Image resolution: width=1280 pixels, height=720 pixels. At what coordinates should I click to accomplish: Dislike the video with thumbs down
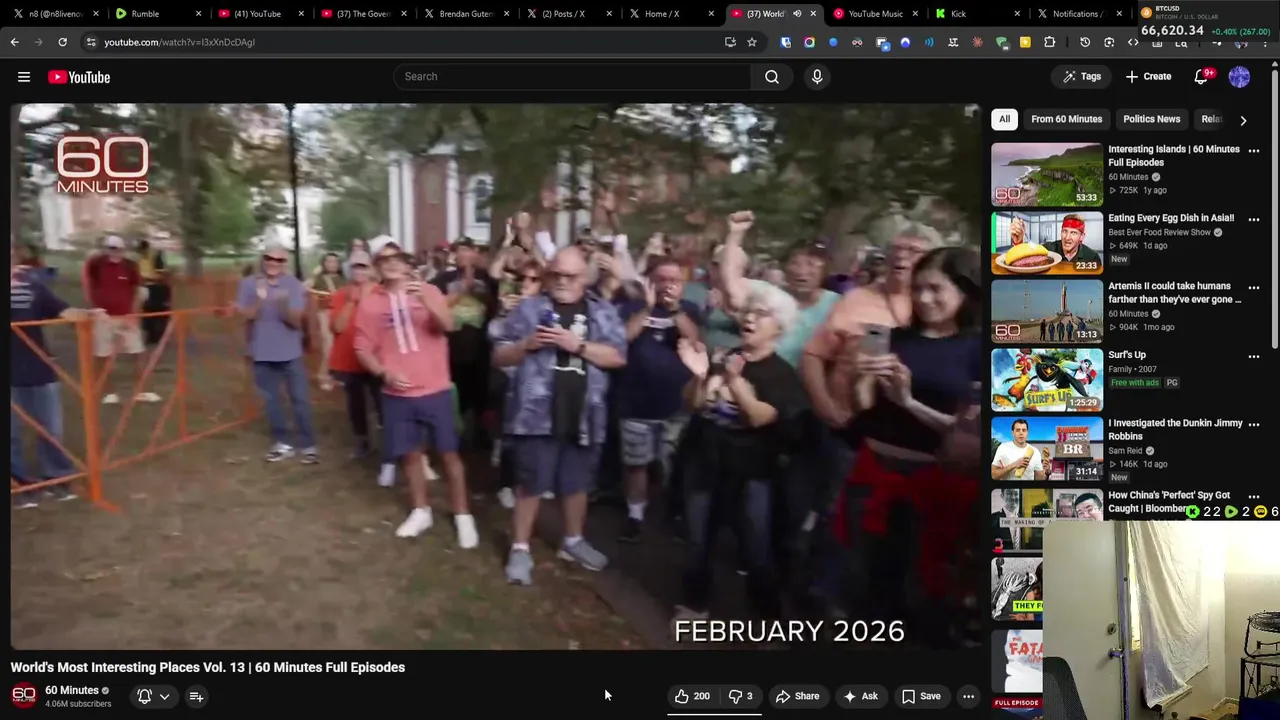point(741,696)
